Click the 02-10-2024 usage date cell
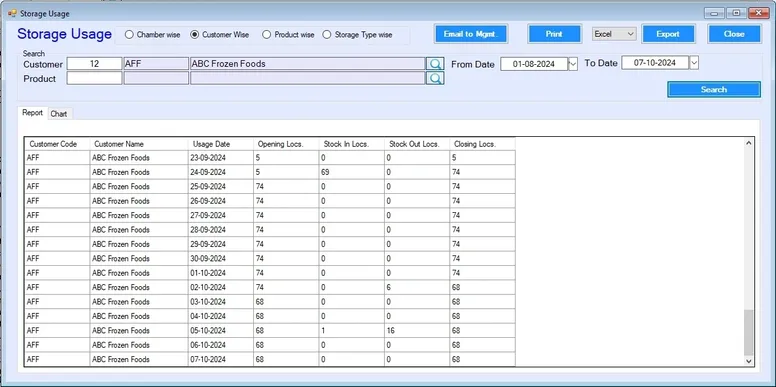The image size is (776, 387). point(220,287)
